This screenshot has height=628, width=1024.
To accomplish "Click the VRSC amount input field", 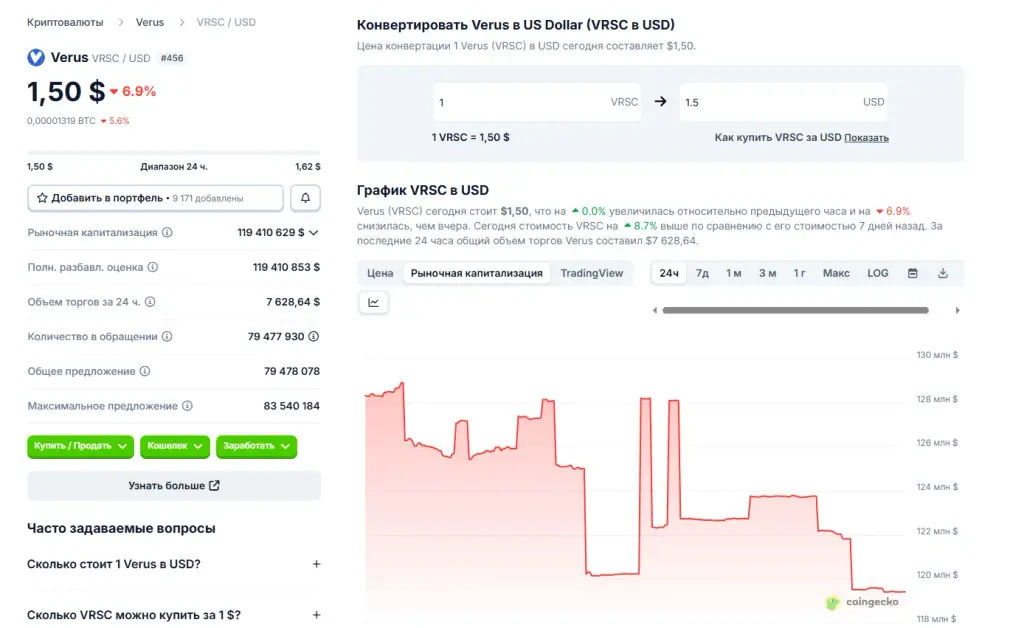I will tap(536, 102).
